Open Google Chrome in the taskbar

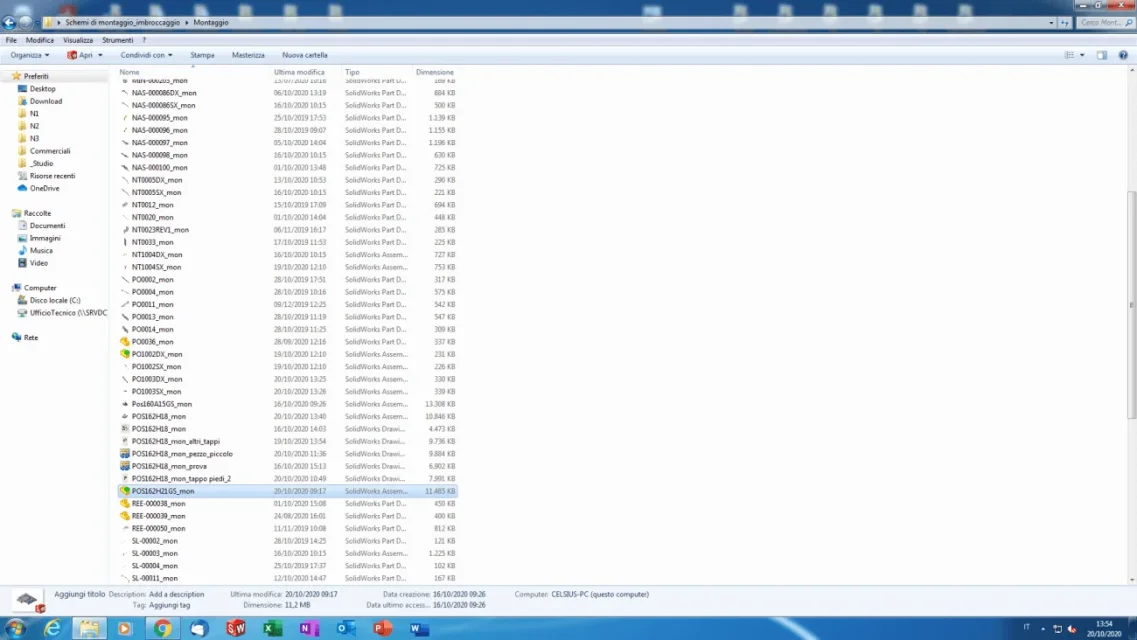pyautogui.click(x=162, y=628)
